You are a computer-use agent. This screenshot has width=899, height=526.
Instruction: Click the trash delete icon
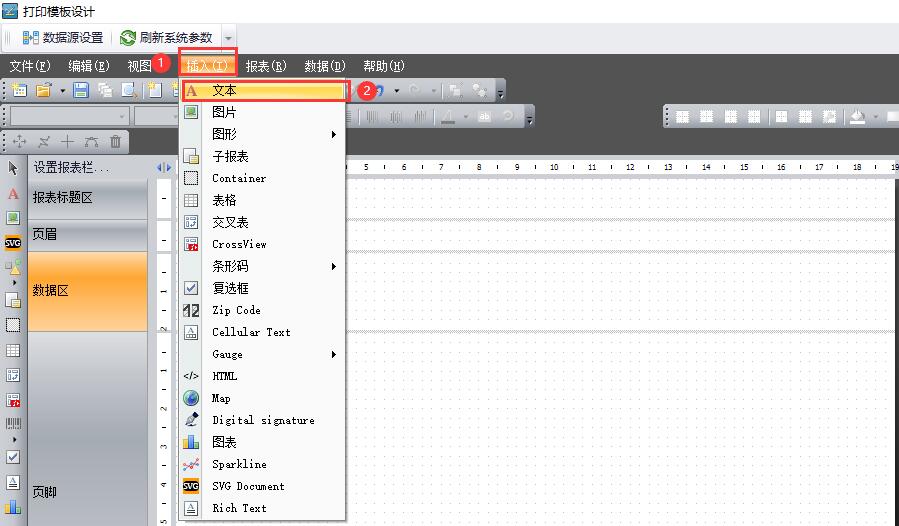116,142
